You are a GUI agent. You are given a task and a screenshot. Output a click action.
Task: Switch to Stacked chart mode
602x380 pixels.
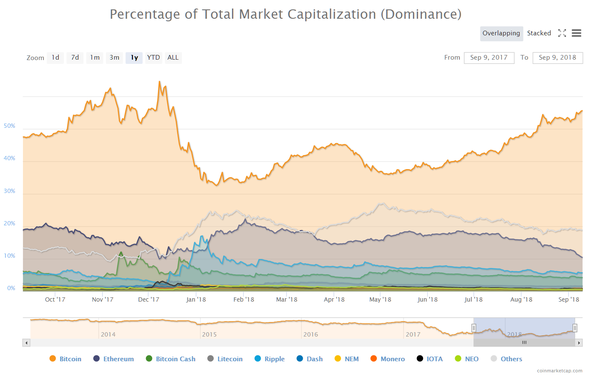point(539,33)
